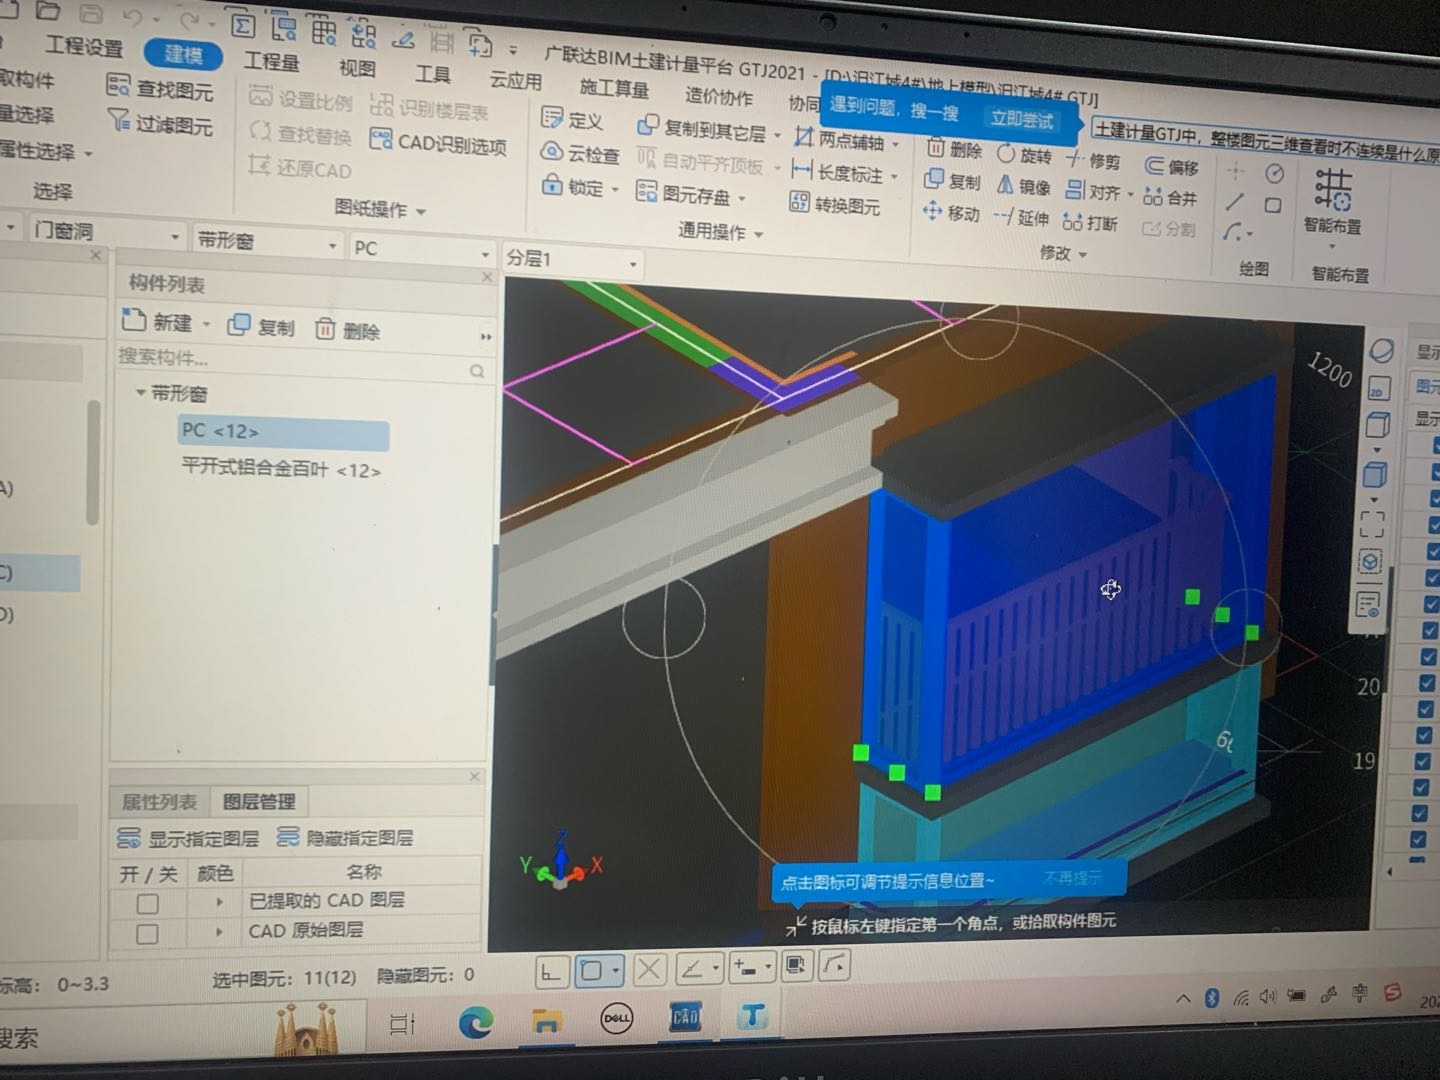The width and height of the screenshot is (1440, 1080).
Task: Select the 对齐 align tool
Action: point(1092,191)
